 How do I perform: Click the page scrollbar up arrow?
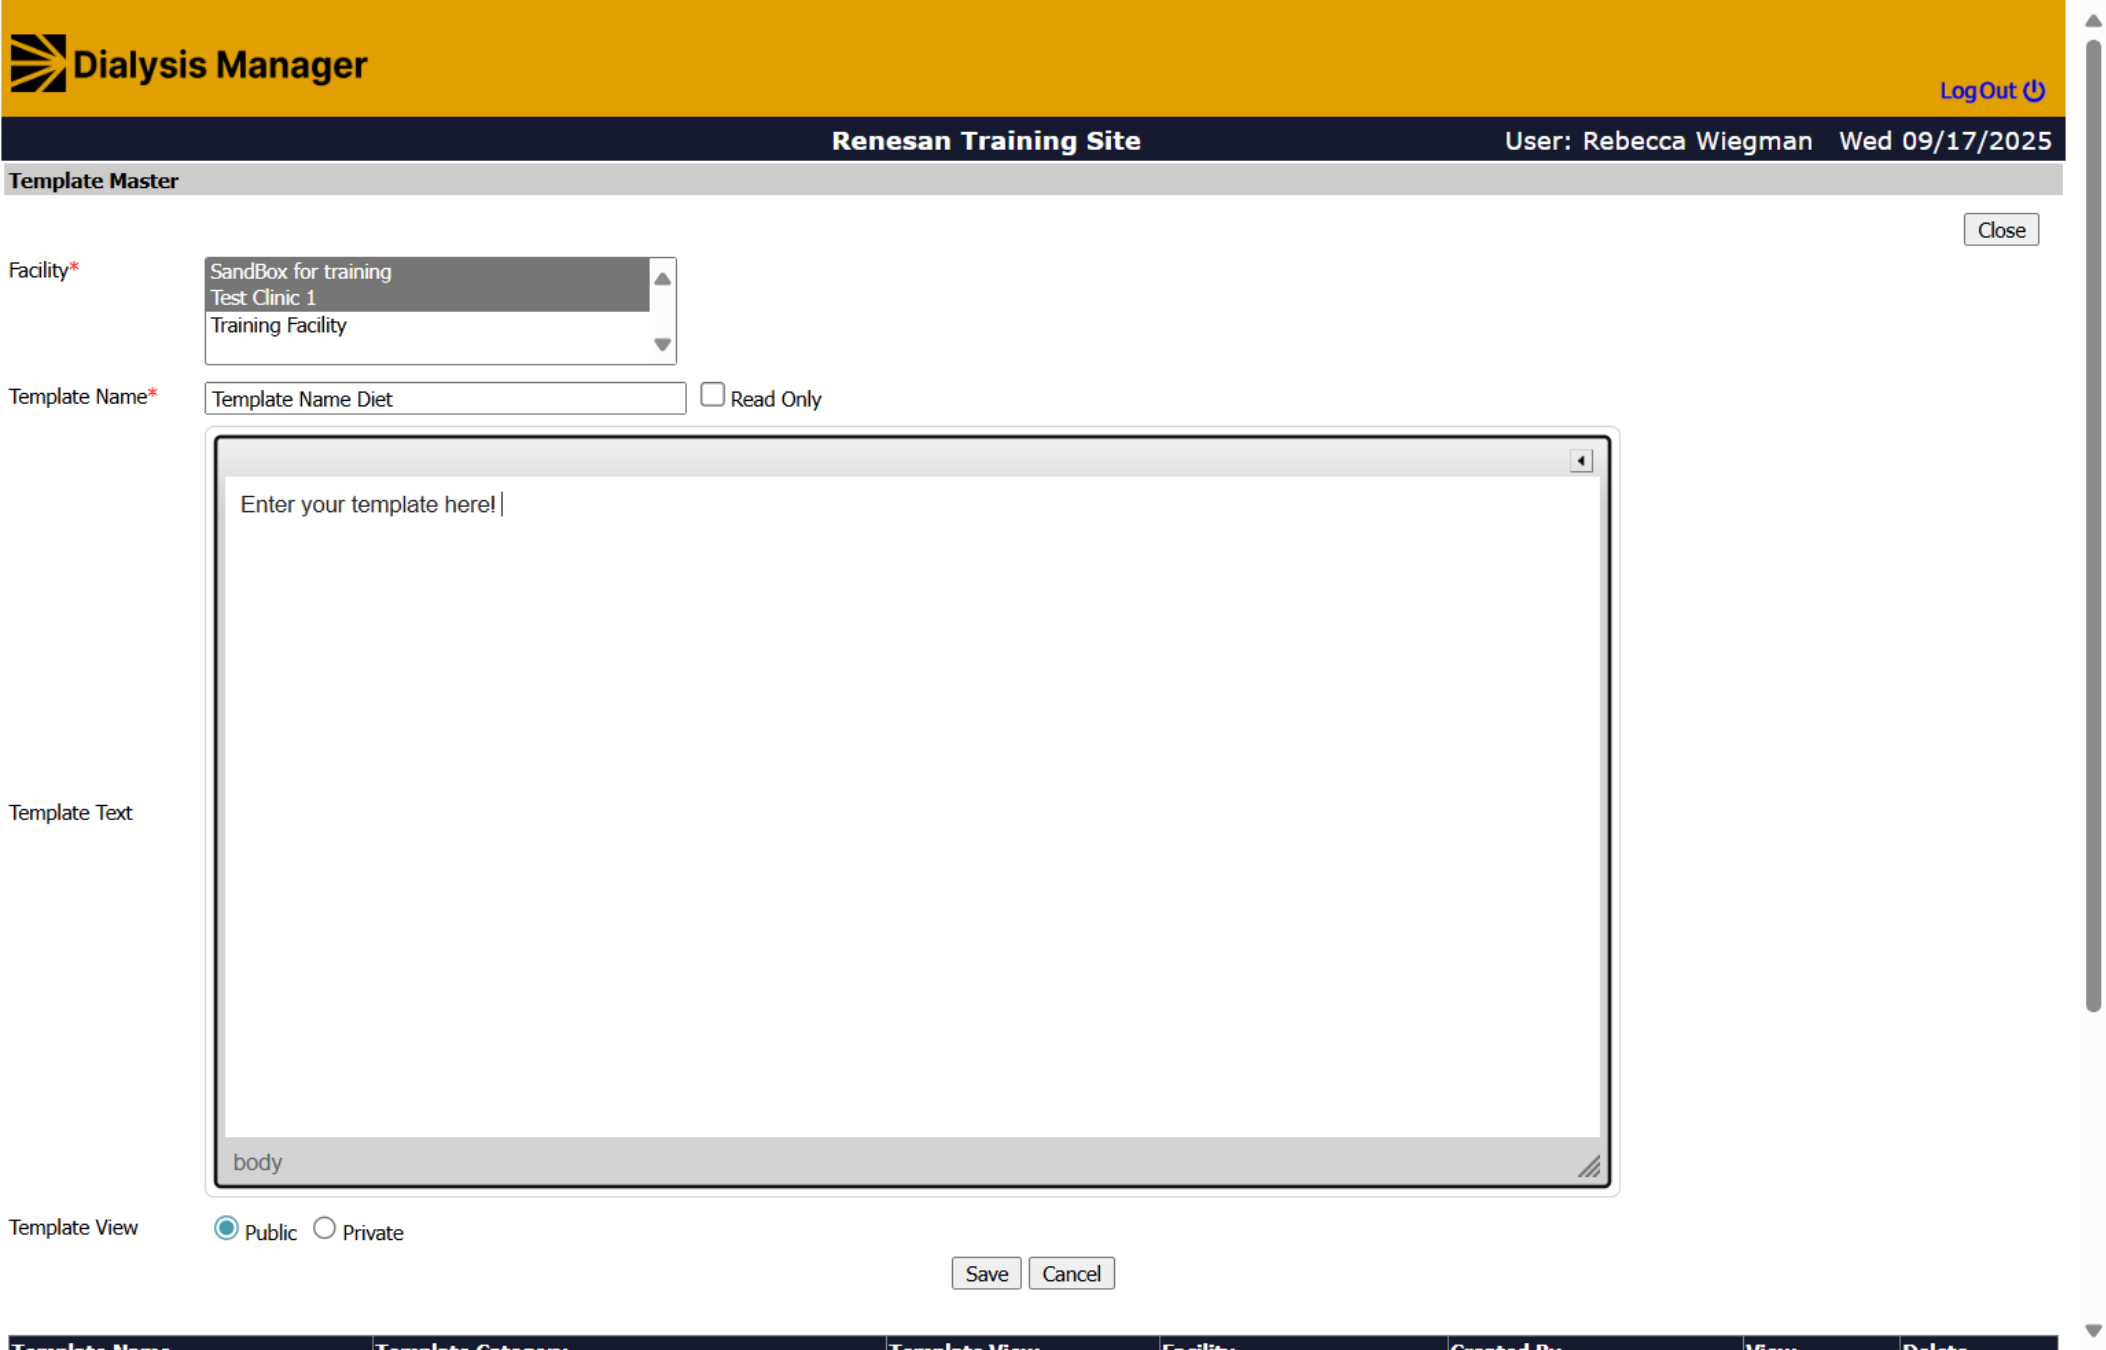[x=2092, y=20]
